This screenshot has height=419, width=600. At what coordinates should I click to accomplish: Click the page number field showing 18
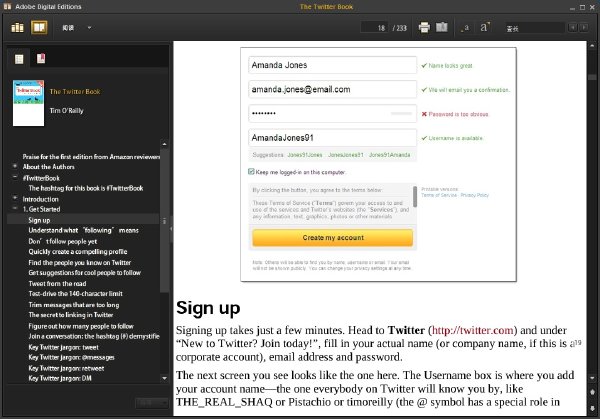(374, 28)
